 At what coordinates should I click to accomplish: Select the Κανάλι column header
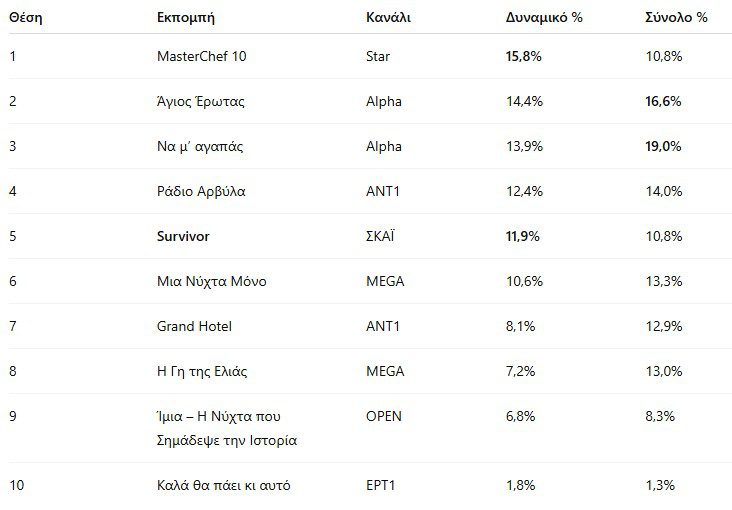pyautogui.click(x=389, y=18)
